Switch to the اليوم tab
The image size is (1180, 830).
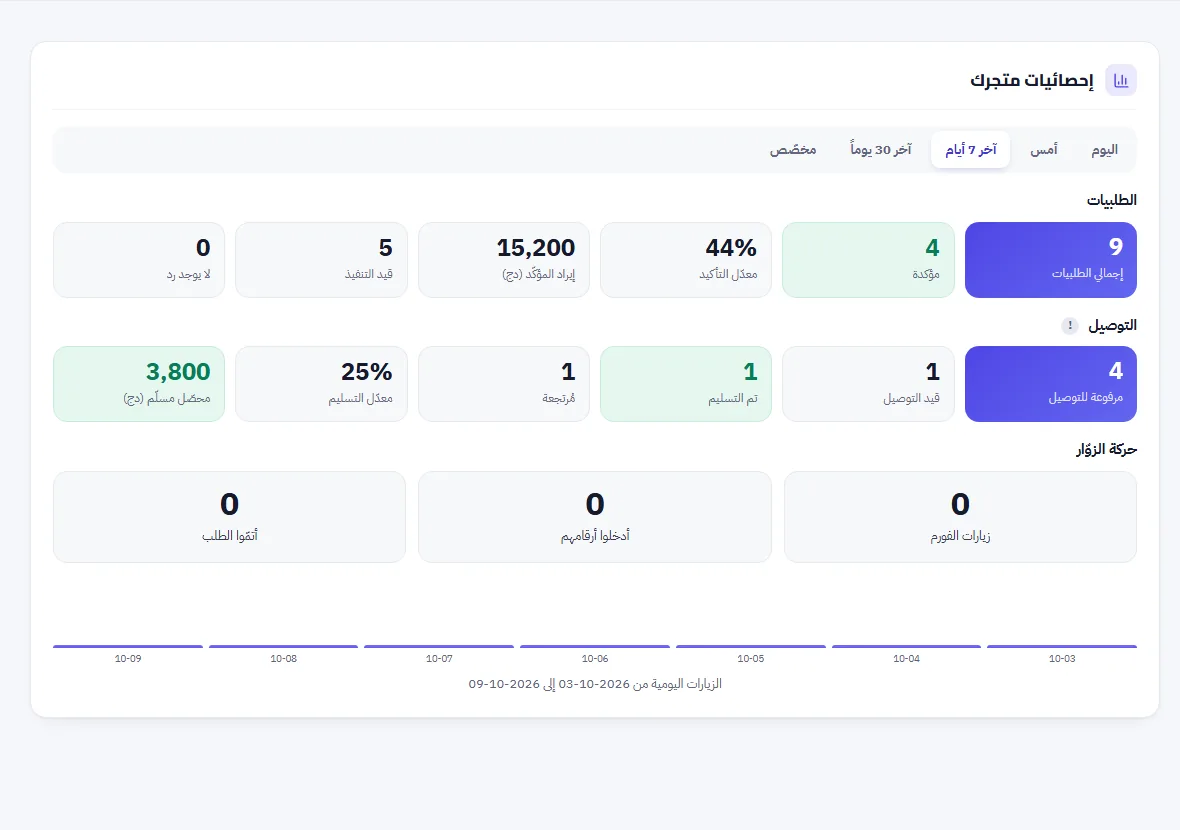point(1104,150)
